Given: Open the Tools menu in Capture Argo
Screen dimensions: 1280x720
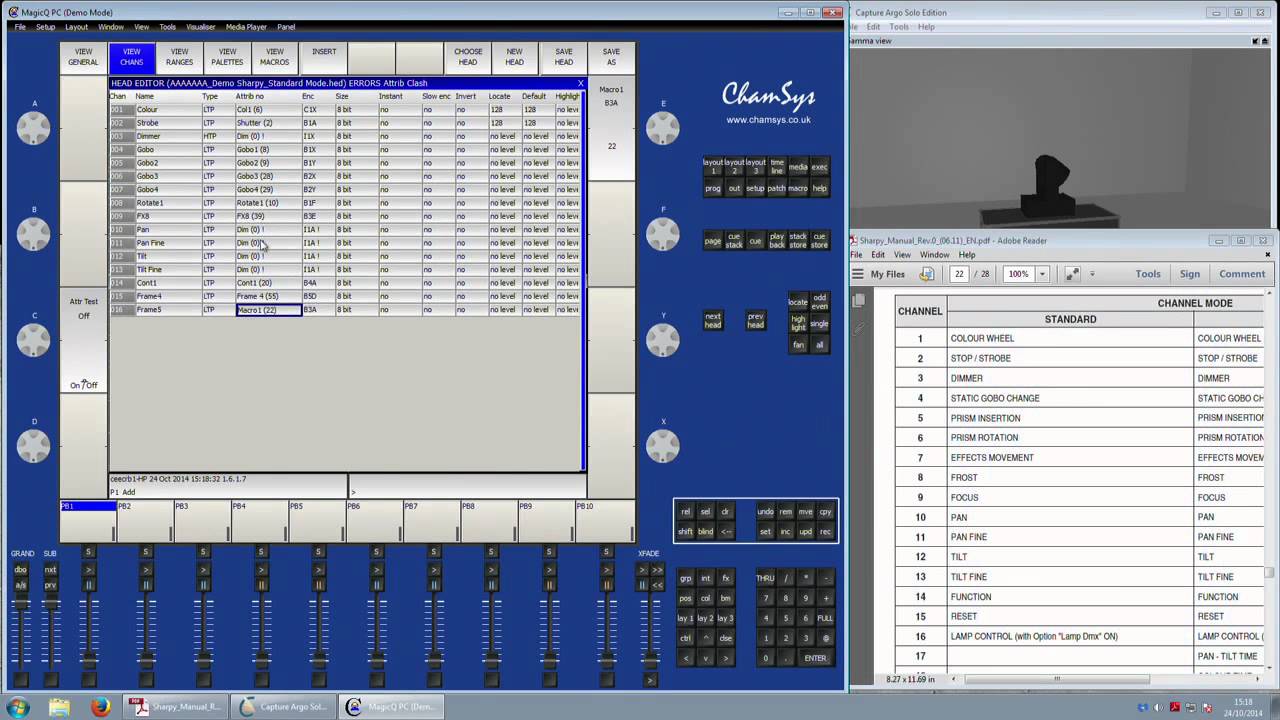Looking at the screenshot, I should click(899, 27).
